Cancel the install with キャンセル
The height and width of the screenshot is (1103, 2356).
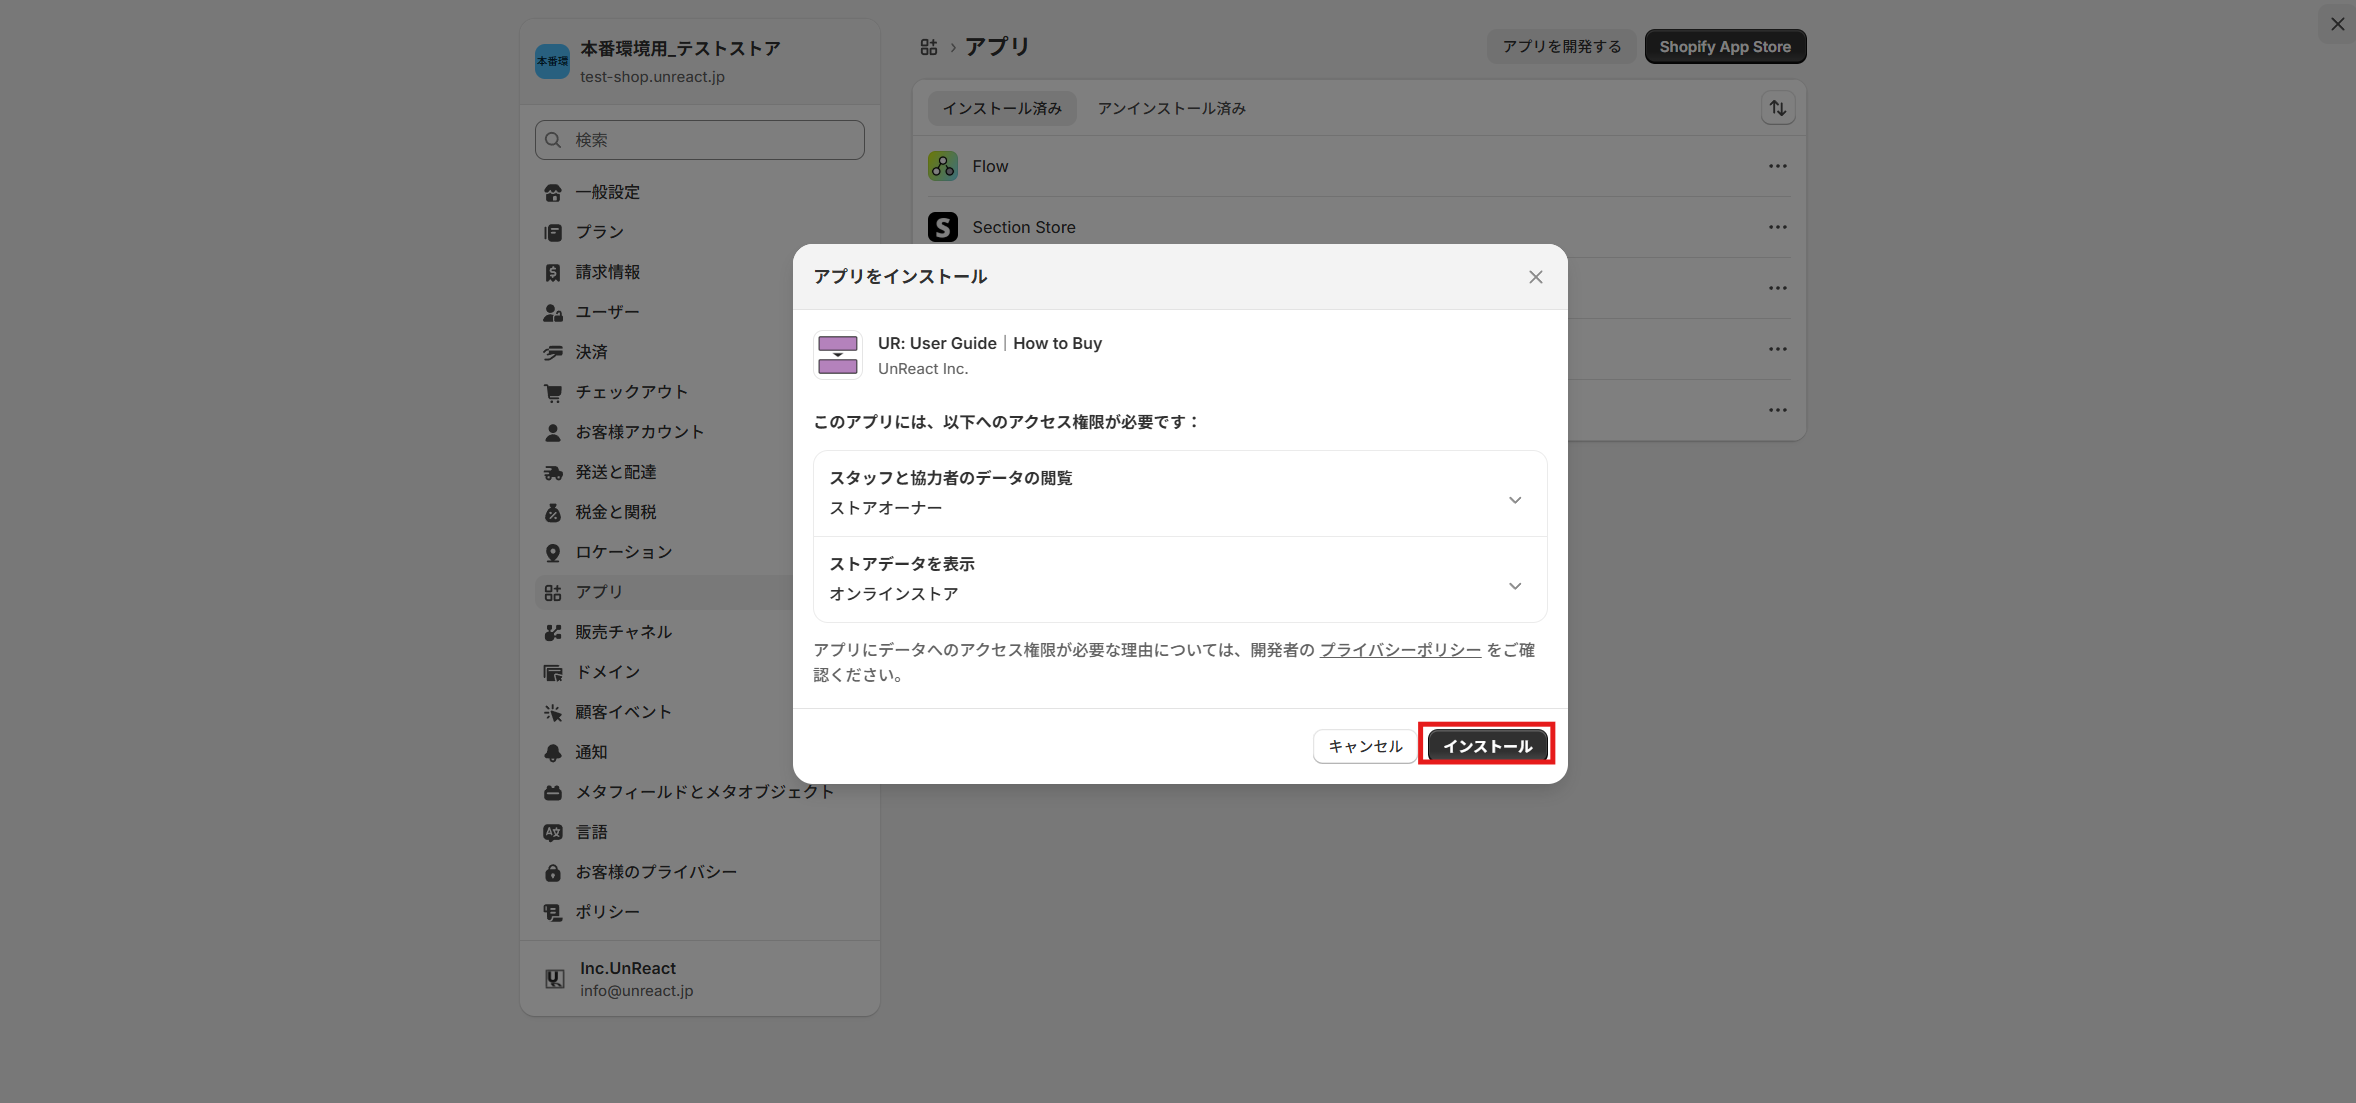1363,745
